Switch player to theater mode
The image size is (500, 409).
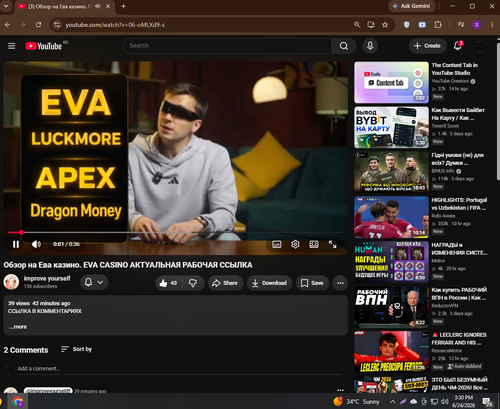(314, 244)
